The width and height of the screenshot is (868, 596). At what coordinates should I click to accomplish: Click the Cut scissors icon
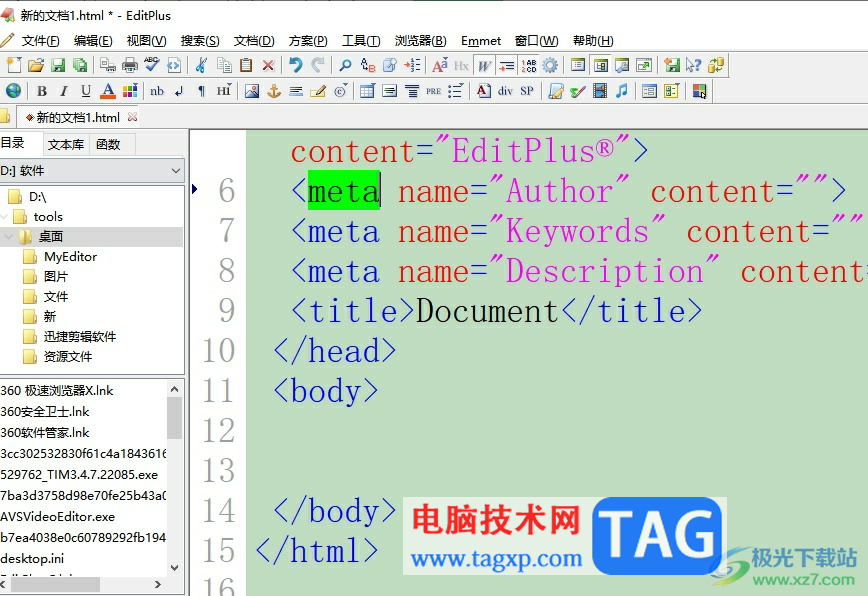point(202,65)
